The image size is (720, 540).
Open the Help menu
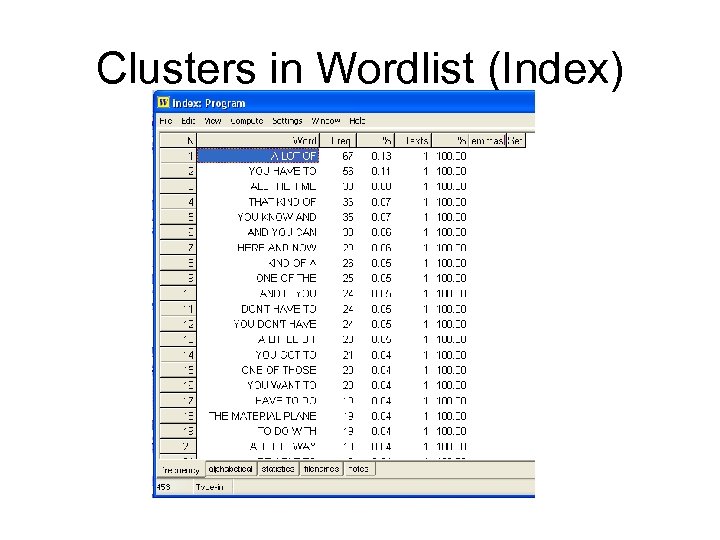(x=357, y=121)
